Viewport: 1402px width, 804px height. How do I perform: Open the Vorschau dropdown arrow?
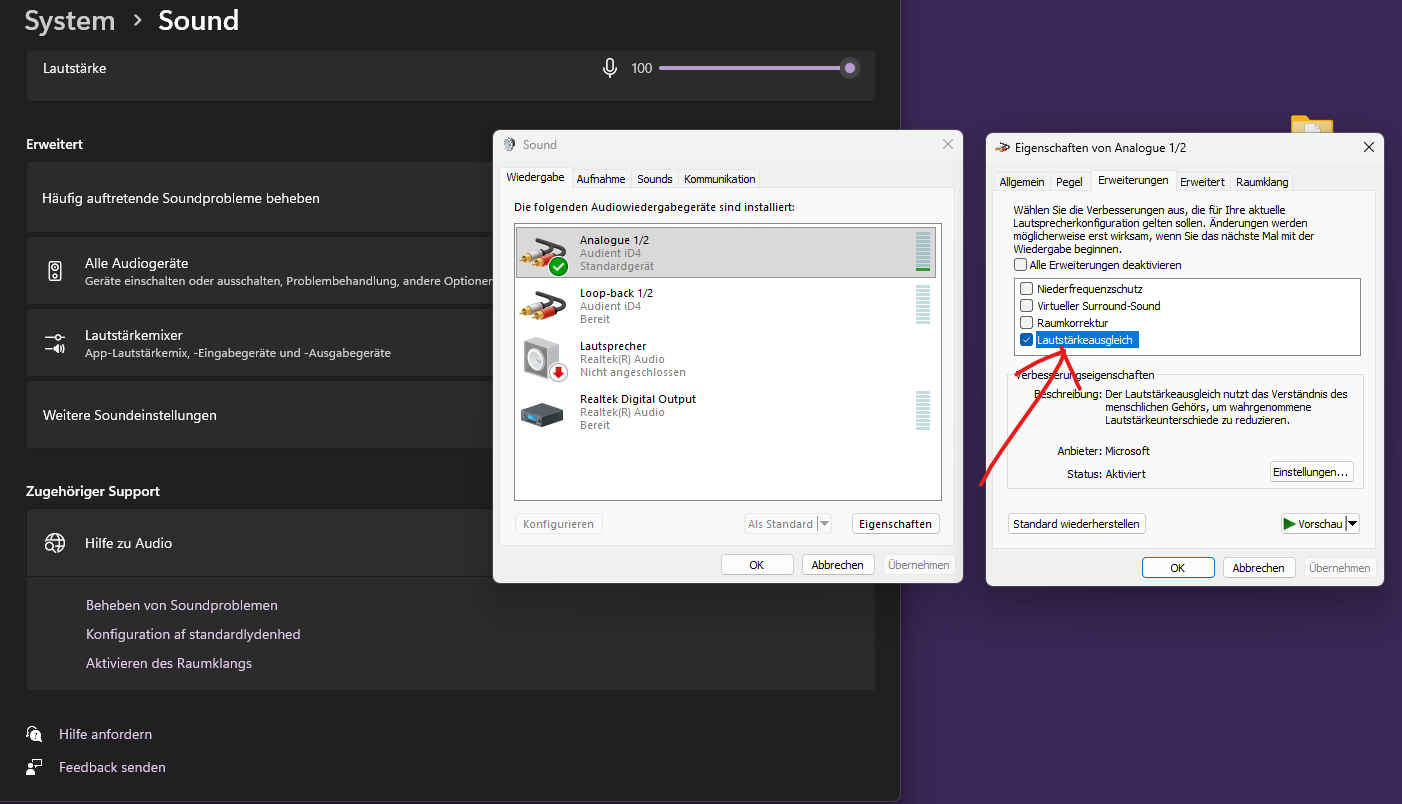pyautogui.click(x=1352, y=524)
